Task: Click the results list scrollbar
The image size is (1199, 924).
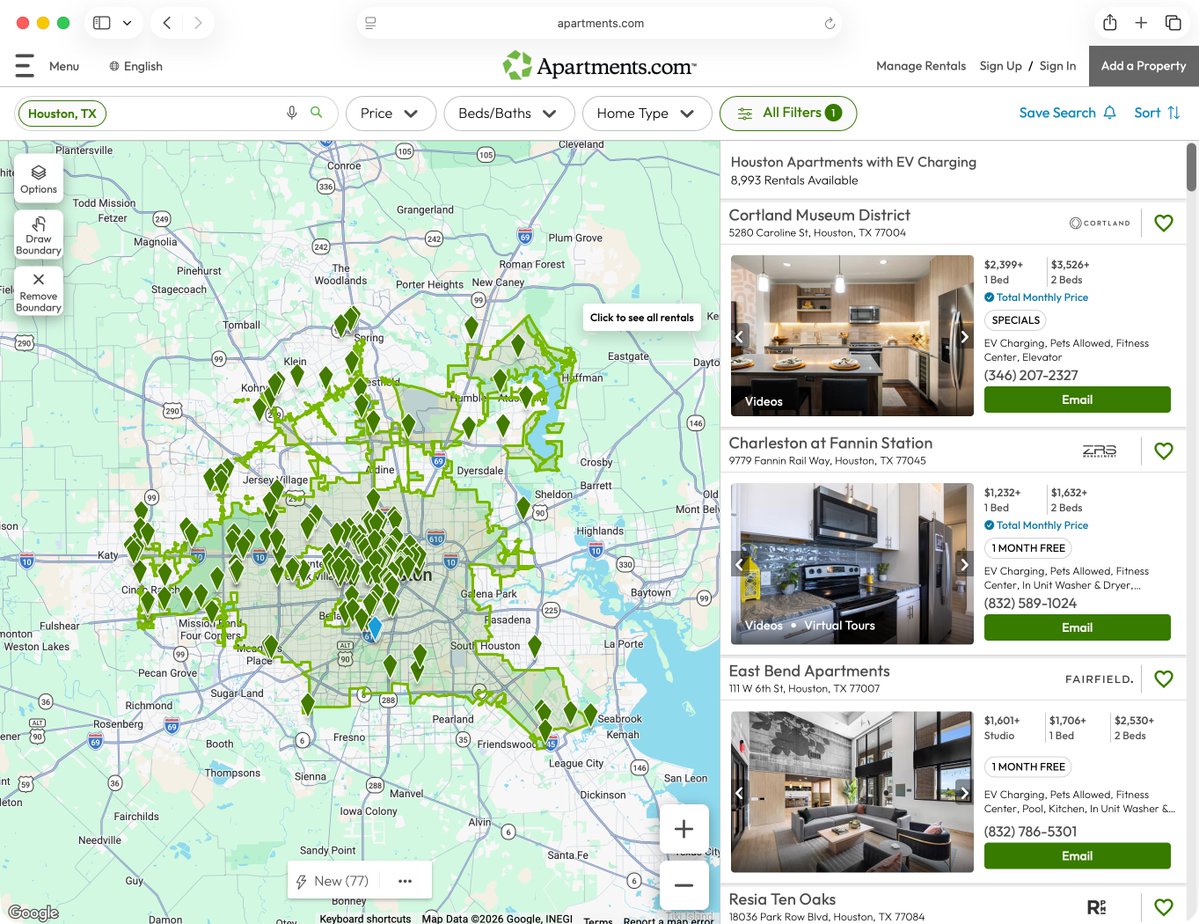Action: 1191,167
